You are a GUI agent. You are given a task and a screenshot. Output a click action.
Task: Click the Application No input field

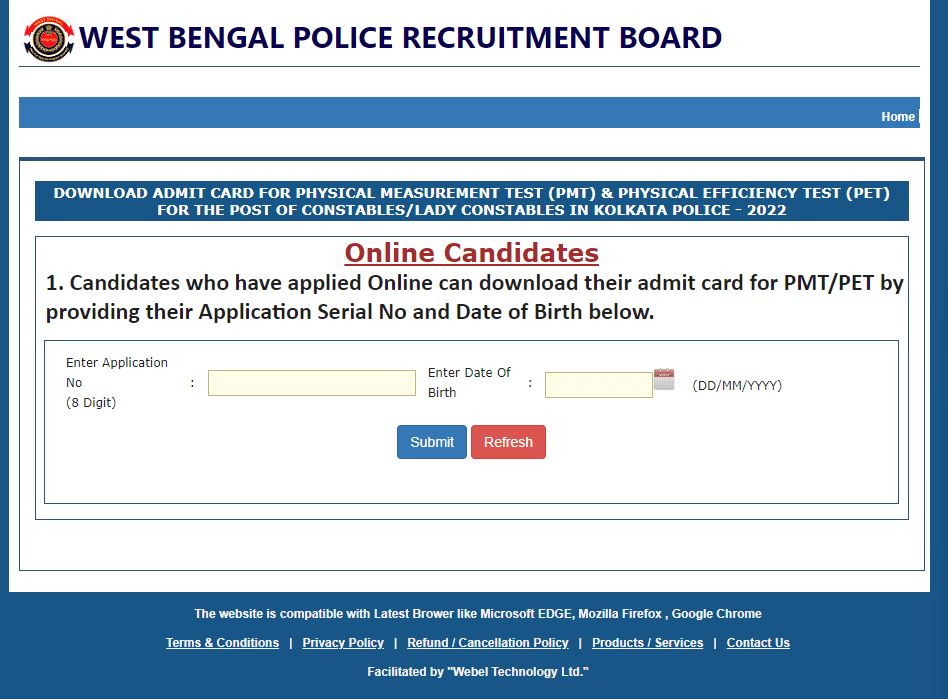[311, 383]
